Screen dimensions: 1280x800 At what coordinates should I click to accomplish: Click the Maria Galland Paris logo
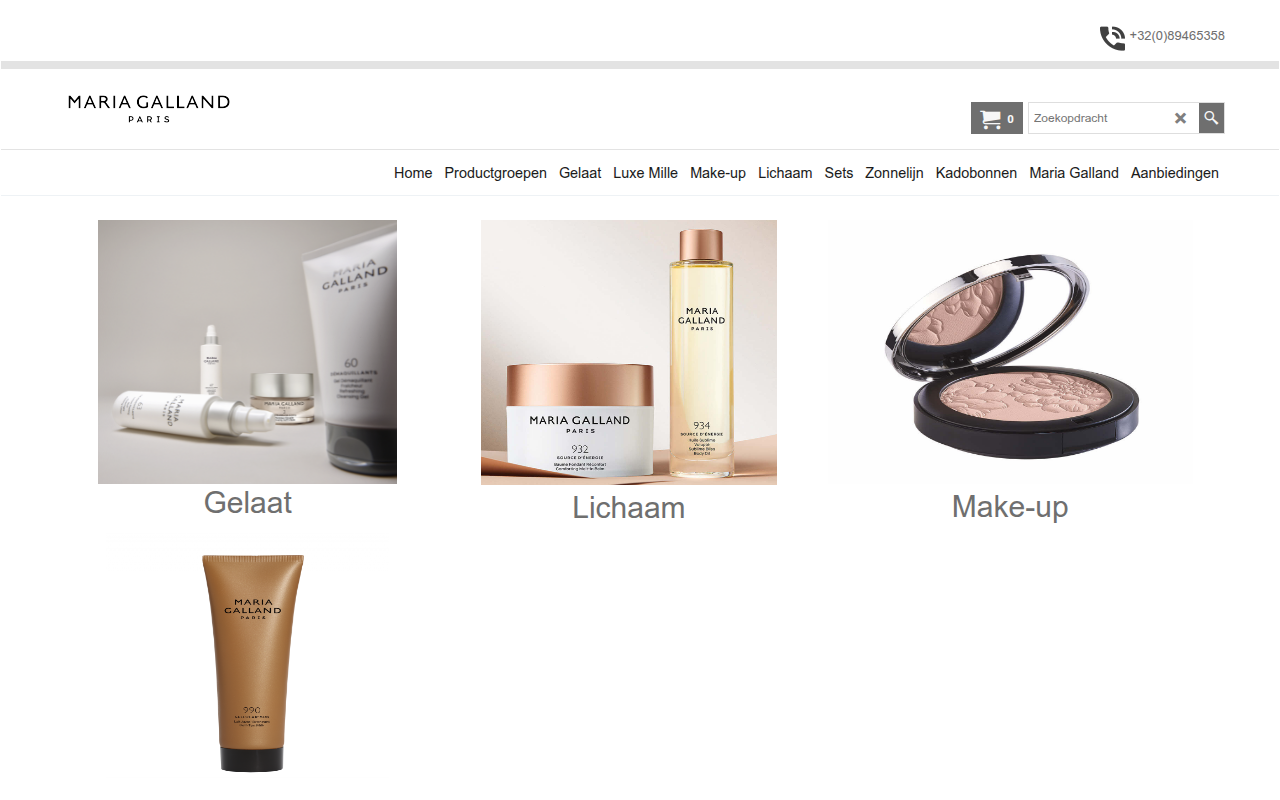(x=149, y=108)
